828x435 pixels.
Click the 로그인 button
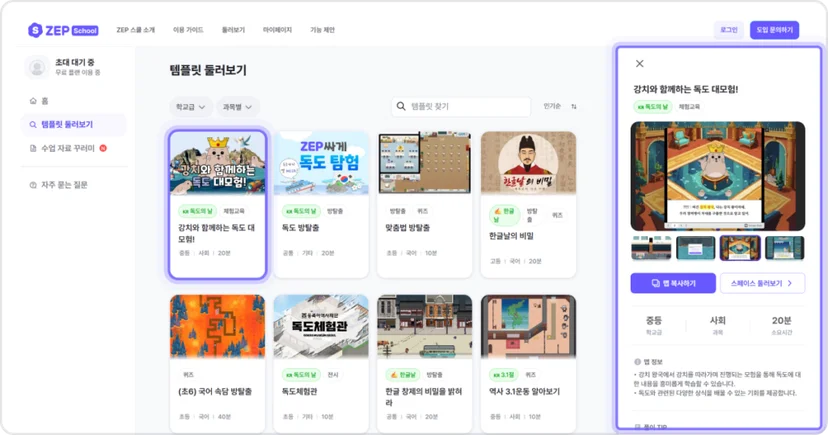tap(729, 30)
